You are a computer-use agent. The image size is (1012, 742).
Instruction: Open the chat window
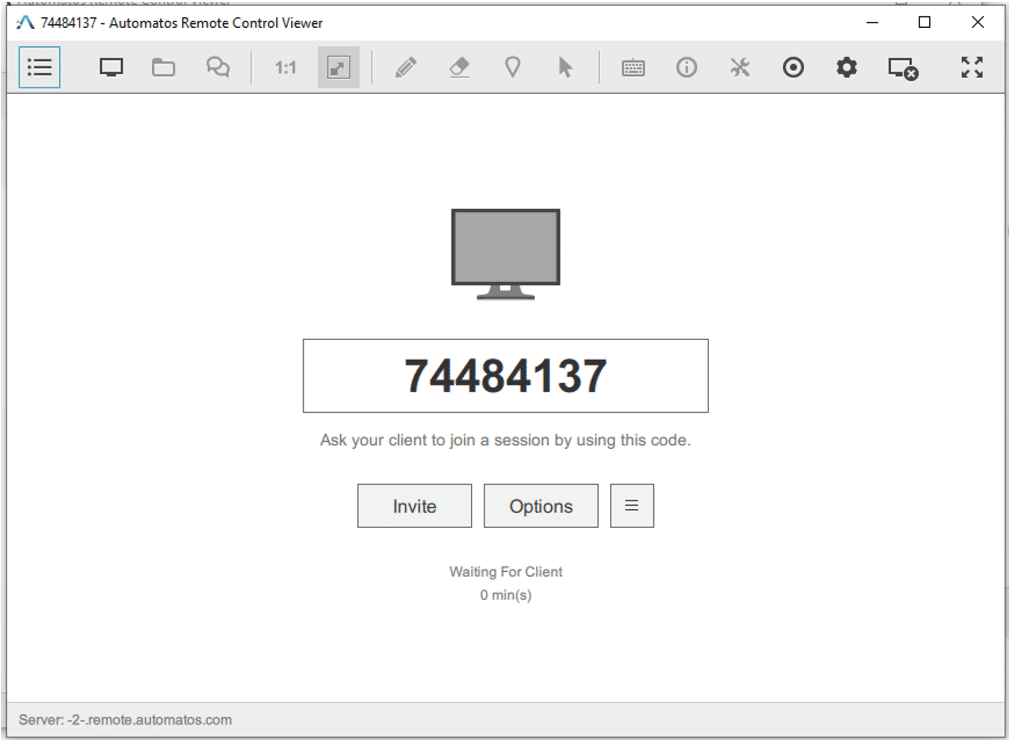click(x=217, y=67)
